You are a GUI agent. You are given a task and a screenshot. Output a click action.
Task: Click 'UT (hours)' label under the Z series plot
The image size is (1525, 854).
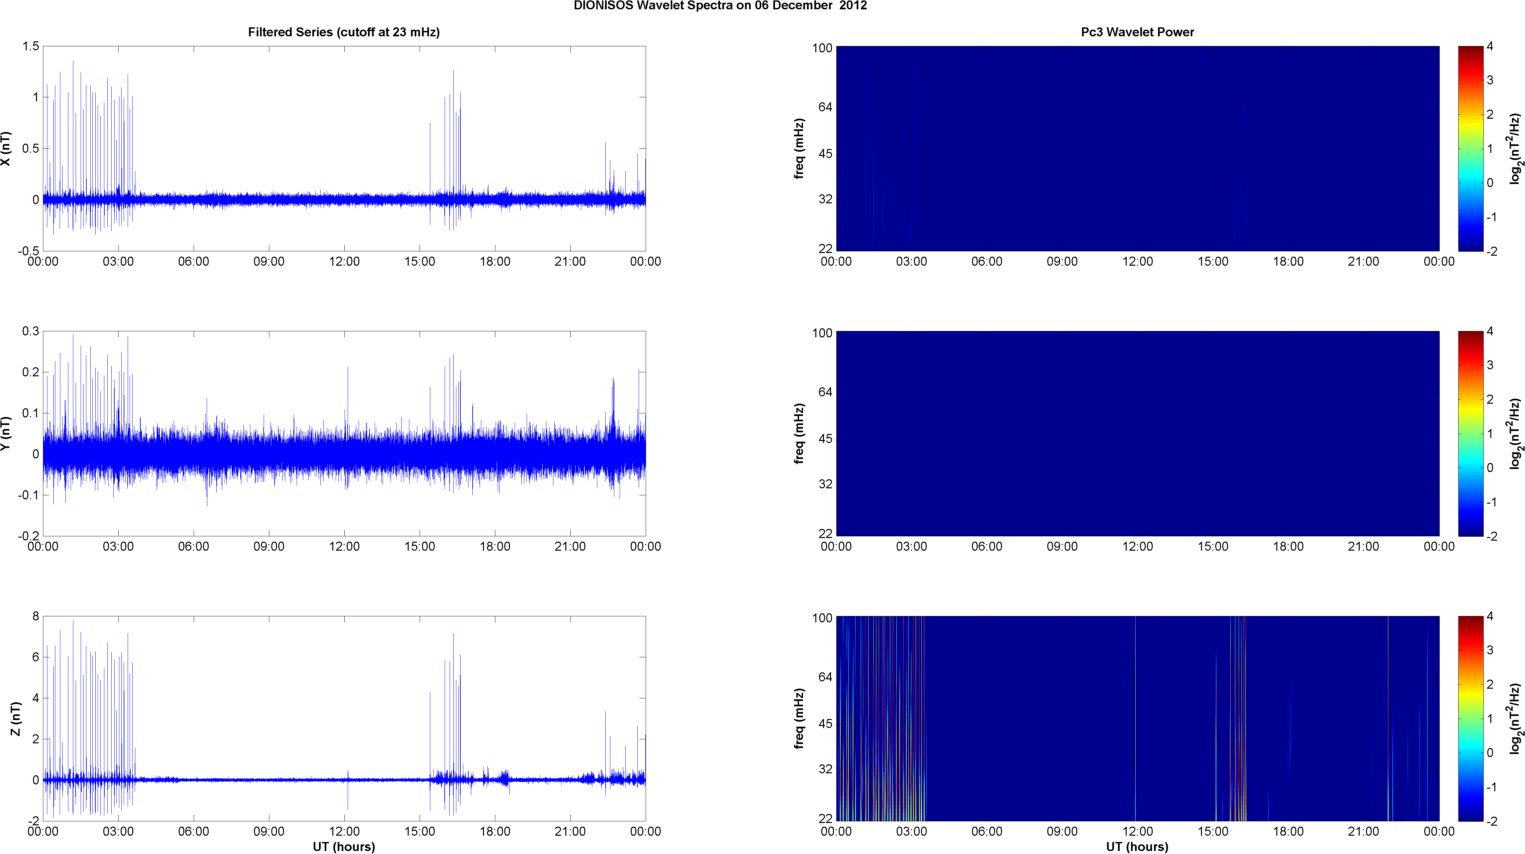pyautogui.click(x=344, y=846)
